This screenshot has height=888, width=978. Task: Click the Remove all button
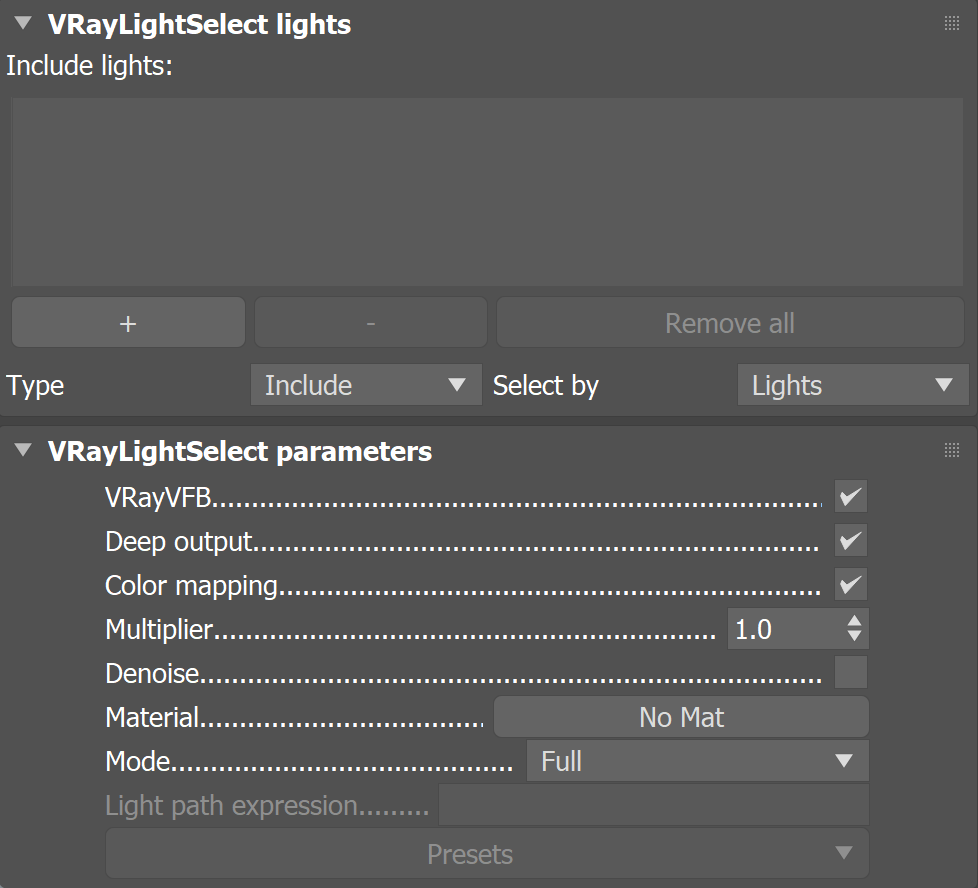point(730,322)
